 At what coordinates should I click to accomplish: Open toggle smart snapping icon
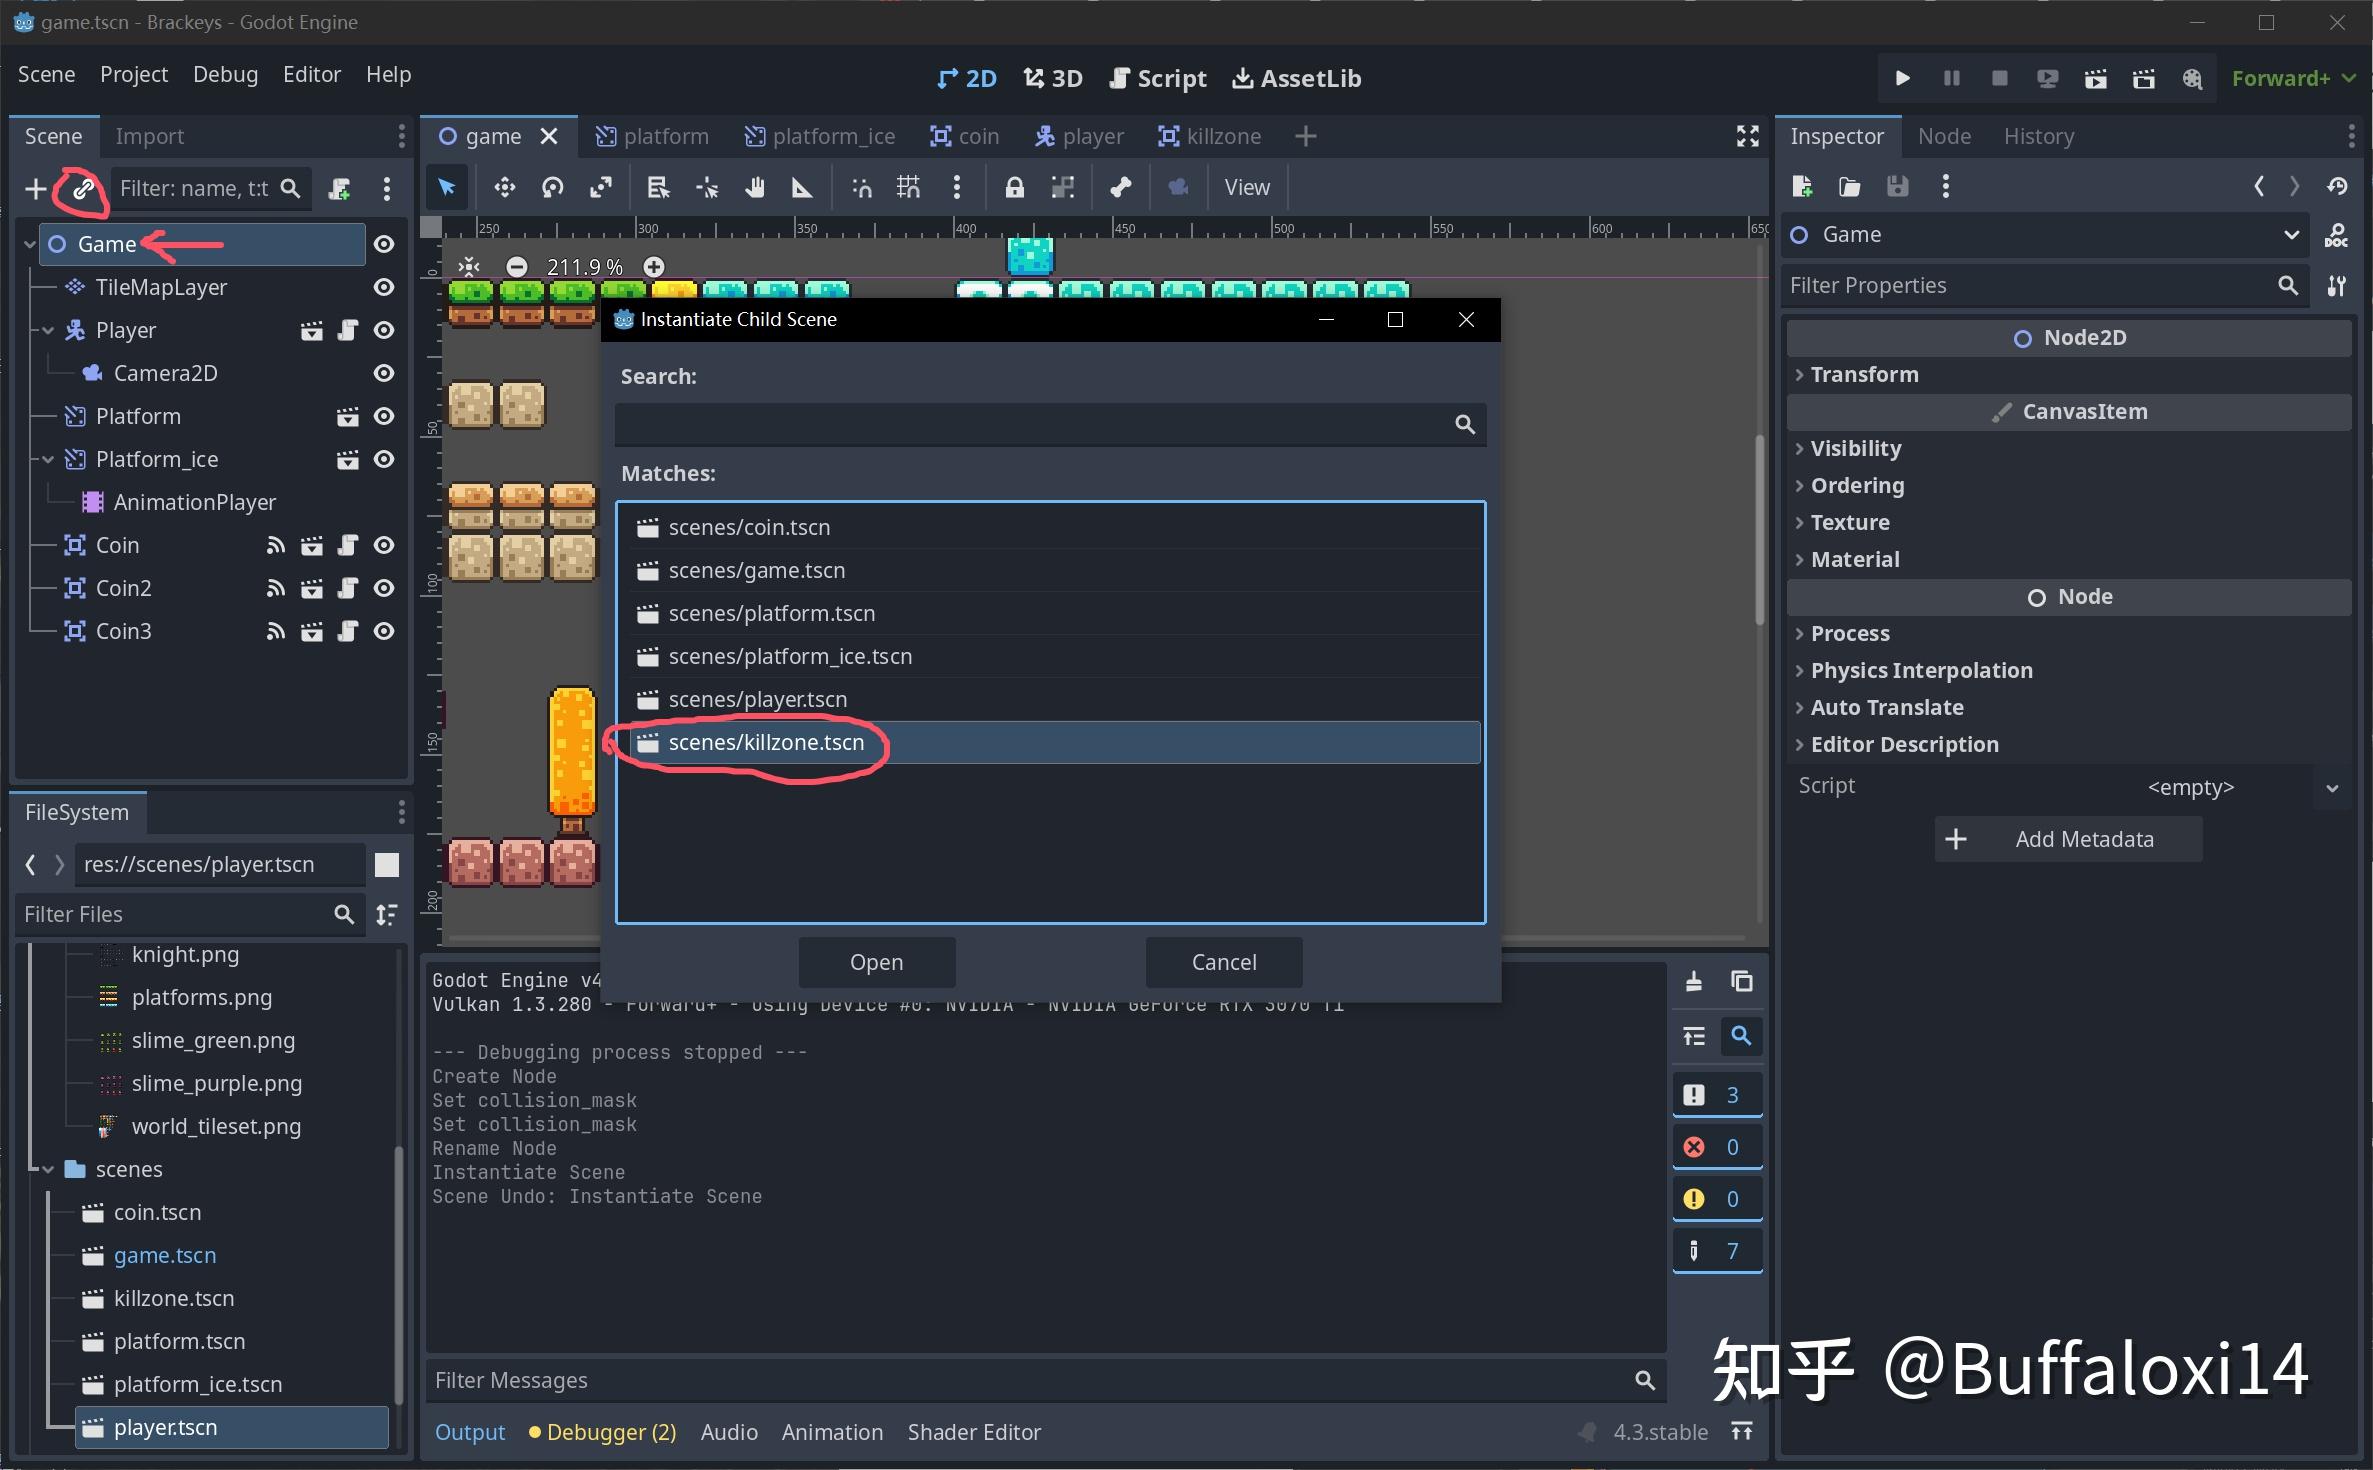click(x=861, y=187)
